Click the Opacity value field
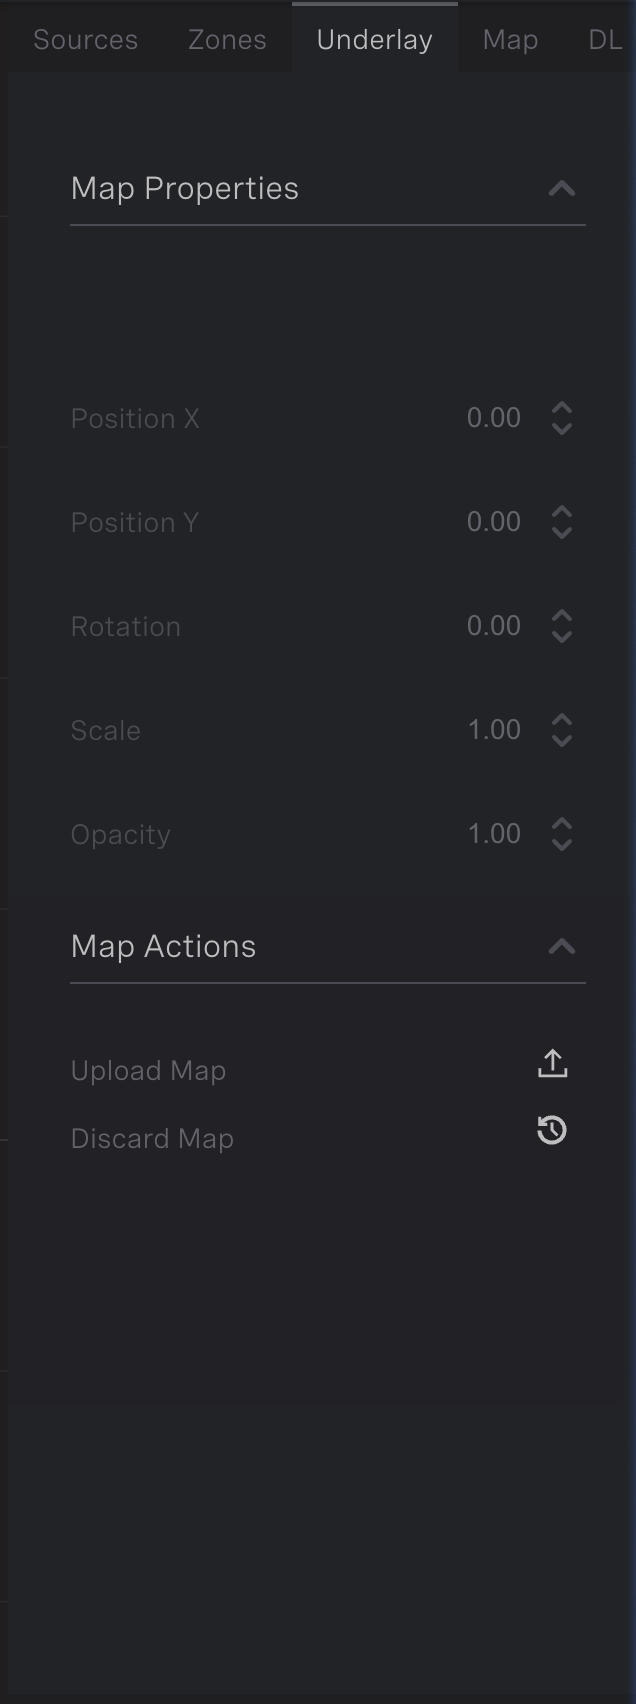Viewport: 636px width, 1704px height. coord(494,834)
